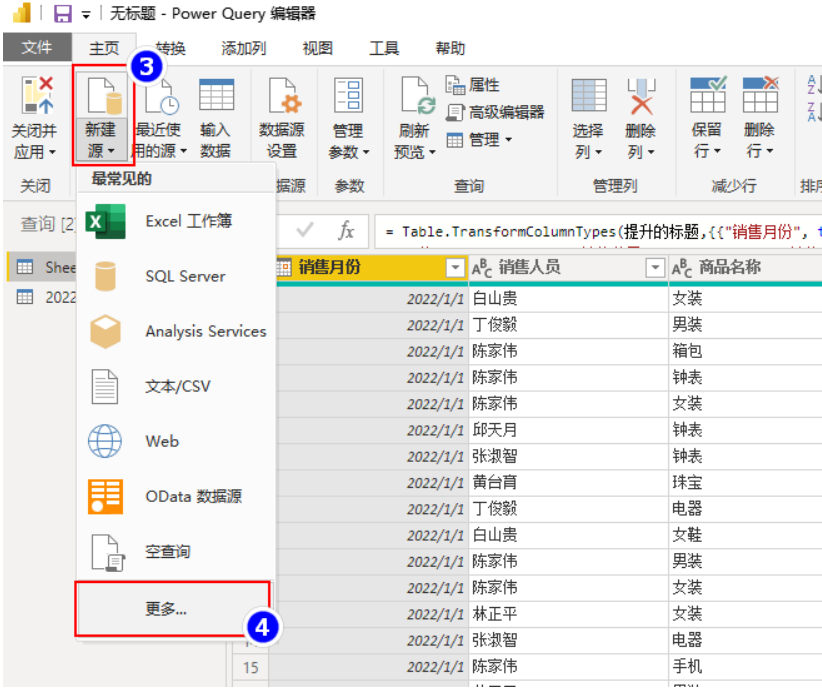Viewport: 822px width, 691px height.
Task: Select the OData 数据源 source
Action: pos(176,496)
